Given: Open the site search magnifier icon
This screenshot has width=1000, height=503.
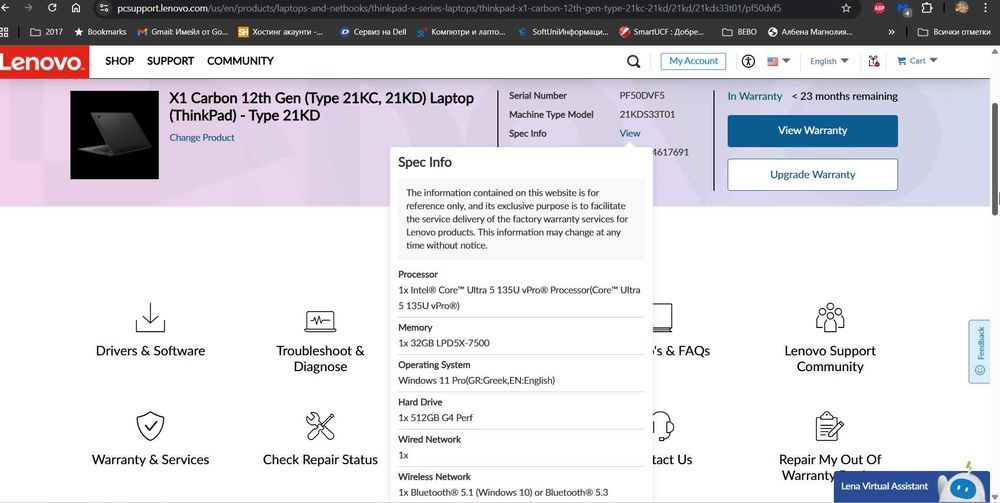Looking at the screenshot, I should click(x=633, y=61).
